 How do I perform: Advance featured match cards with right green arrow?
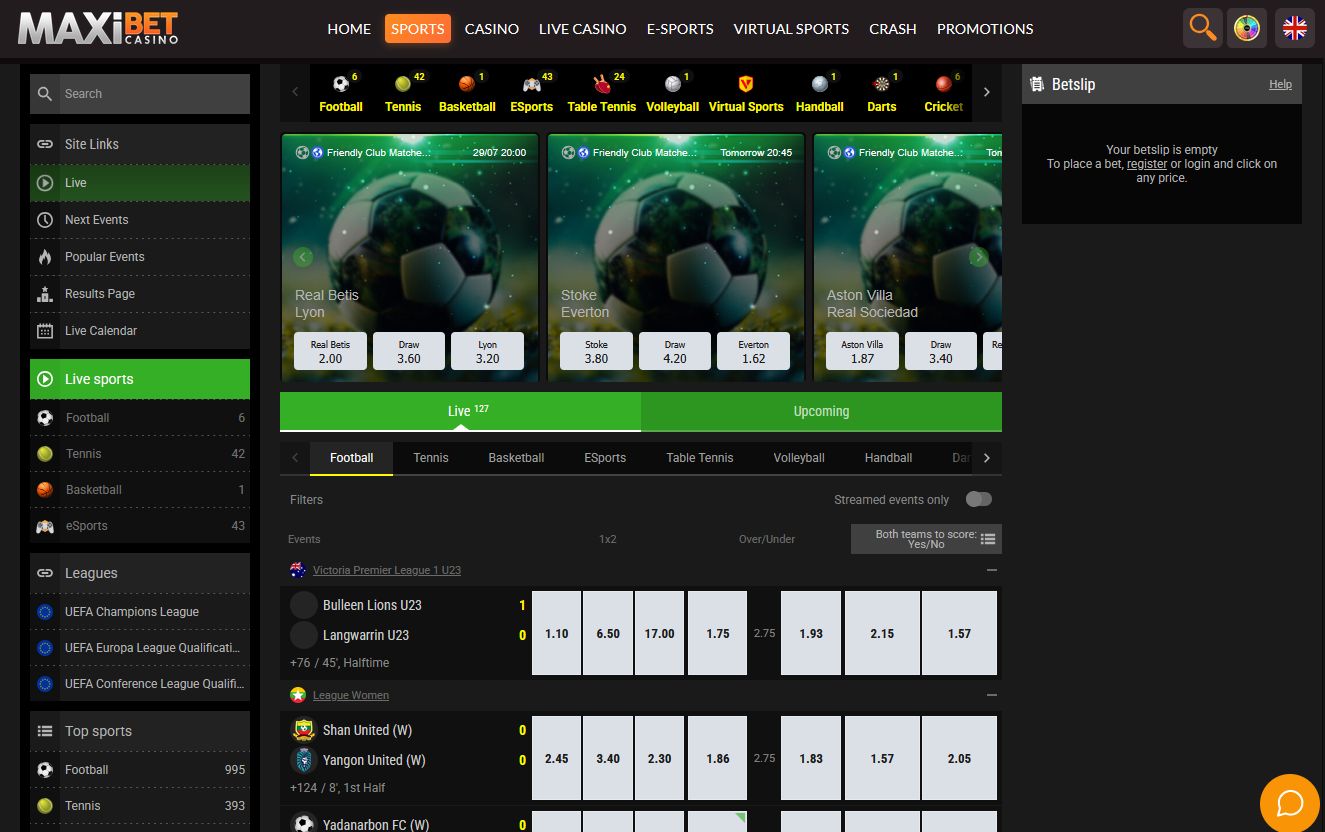979,257
